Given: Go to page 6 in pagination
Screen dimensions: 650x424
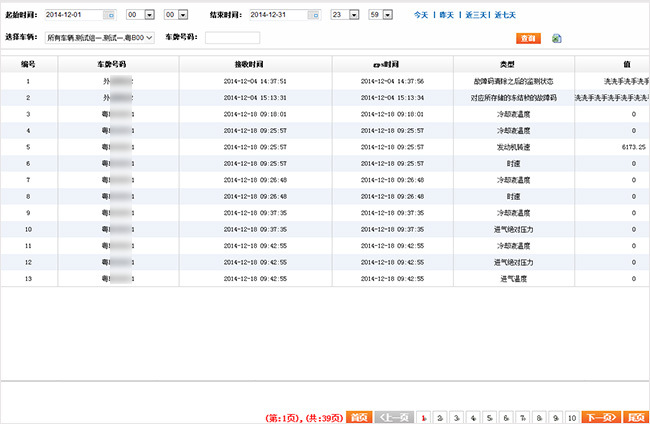Looking at the screenshot, I should tap(506, 418).
